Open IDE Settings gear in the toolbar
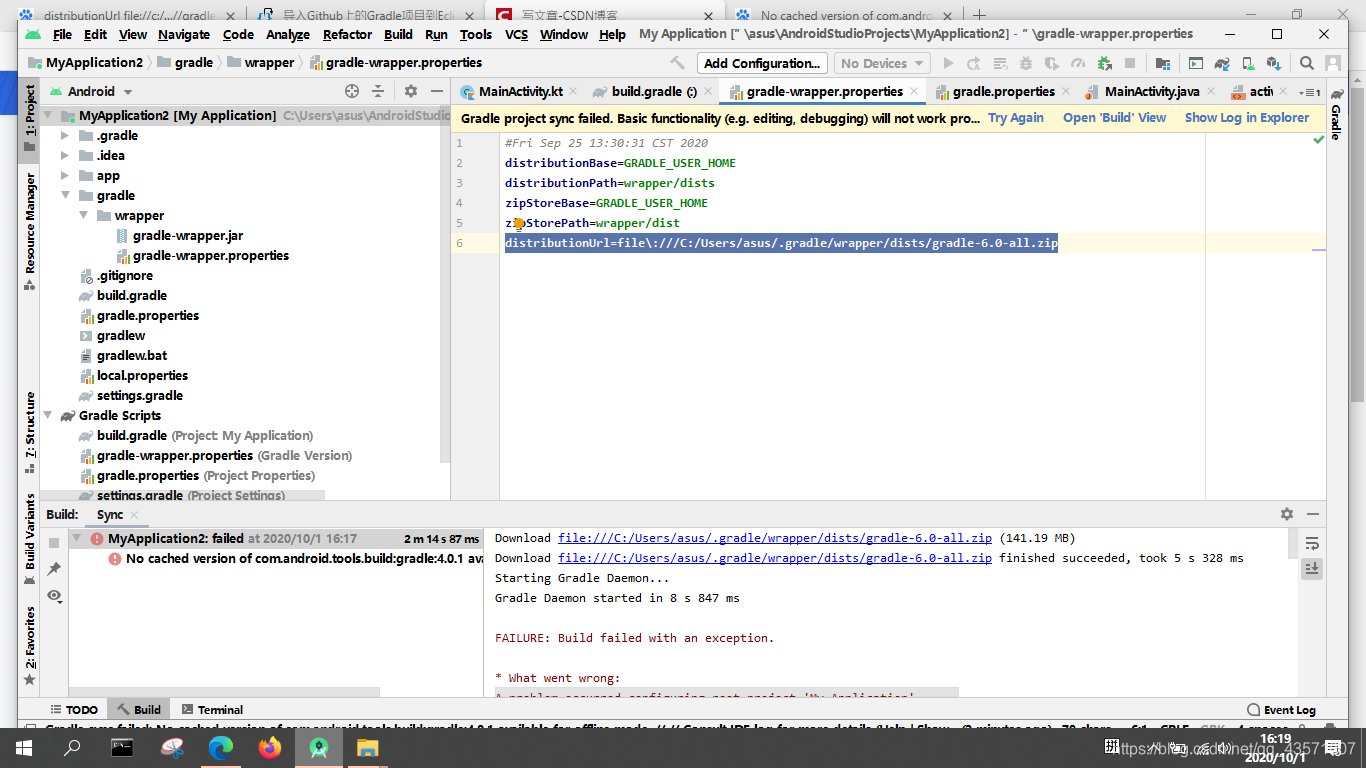The image size is (1366, 768). (410, 89)
